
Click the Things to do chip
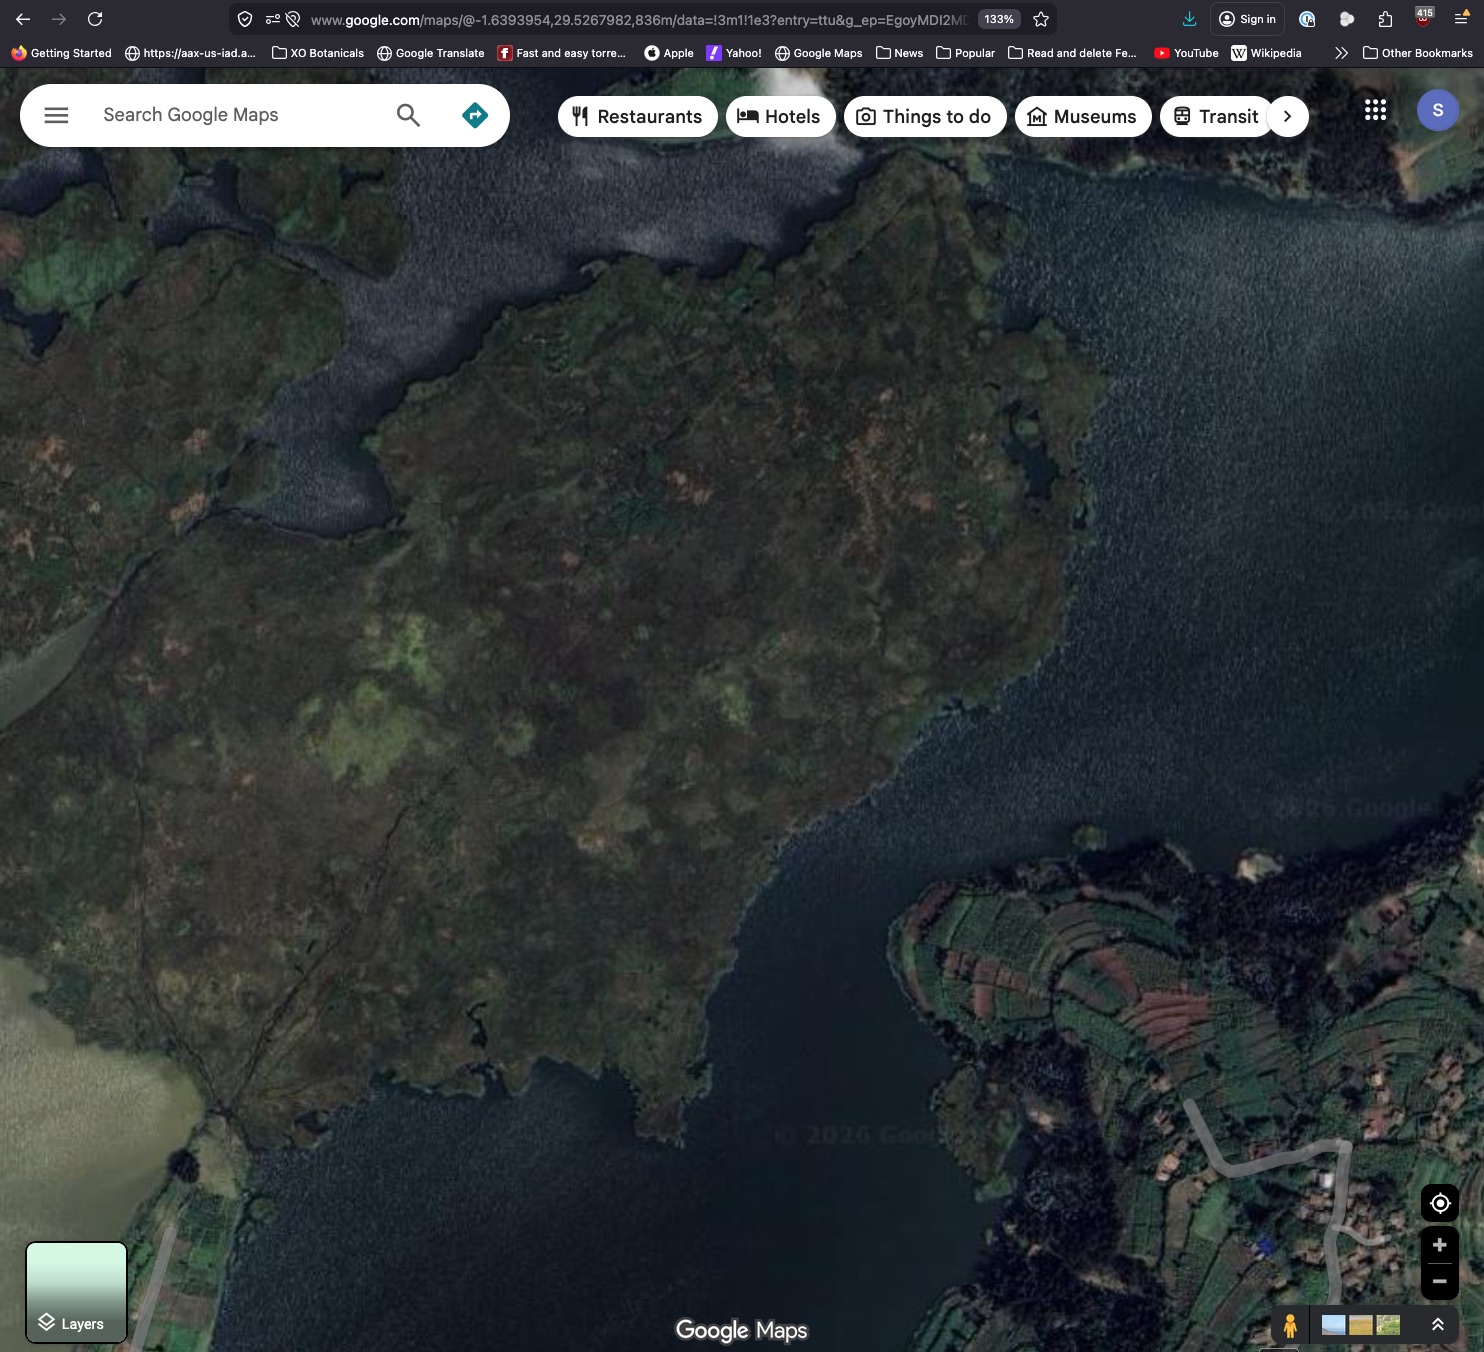(x=925, y=117)
